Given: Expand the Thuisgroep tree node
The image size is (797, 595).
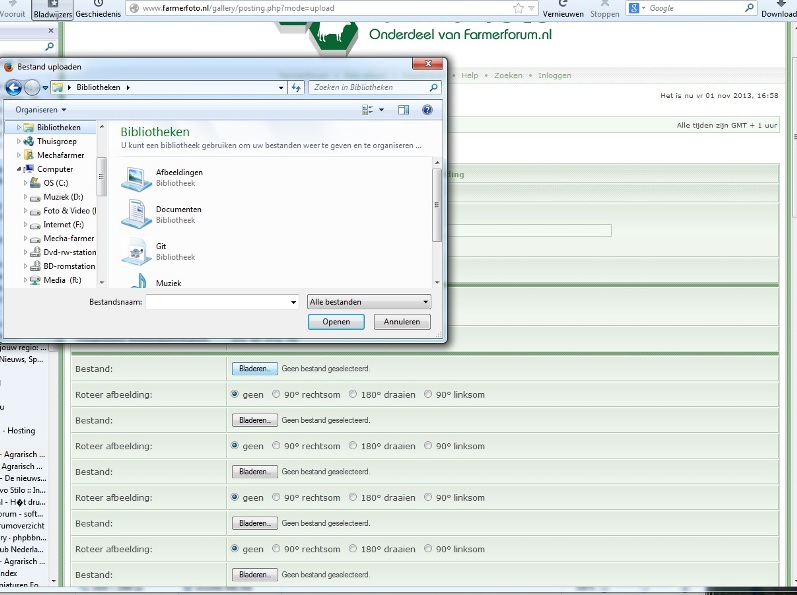Looking at the screenshot, I should (x=19, y=142).
